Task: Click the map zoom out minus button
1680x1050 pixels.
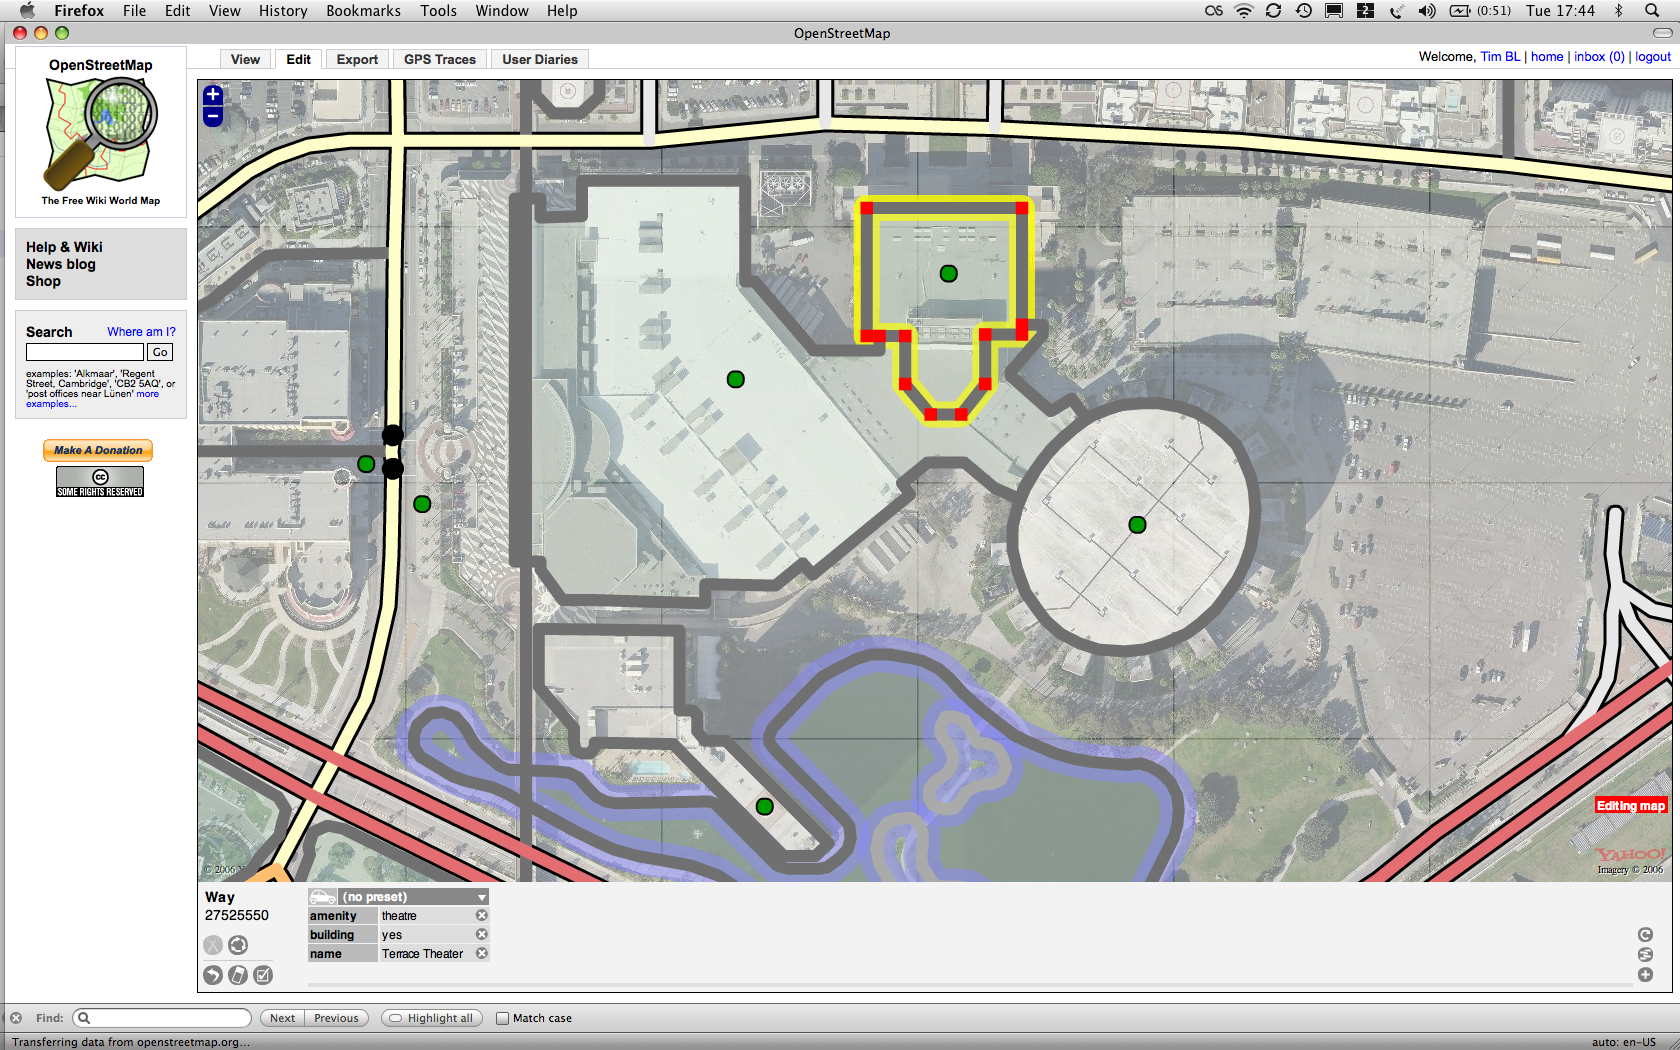Action: [213, 116]
